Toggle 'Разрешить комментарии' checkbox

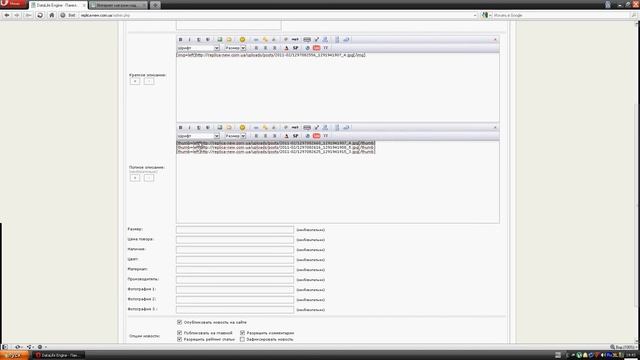242,333
